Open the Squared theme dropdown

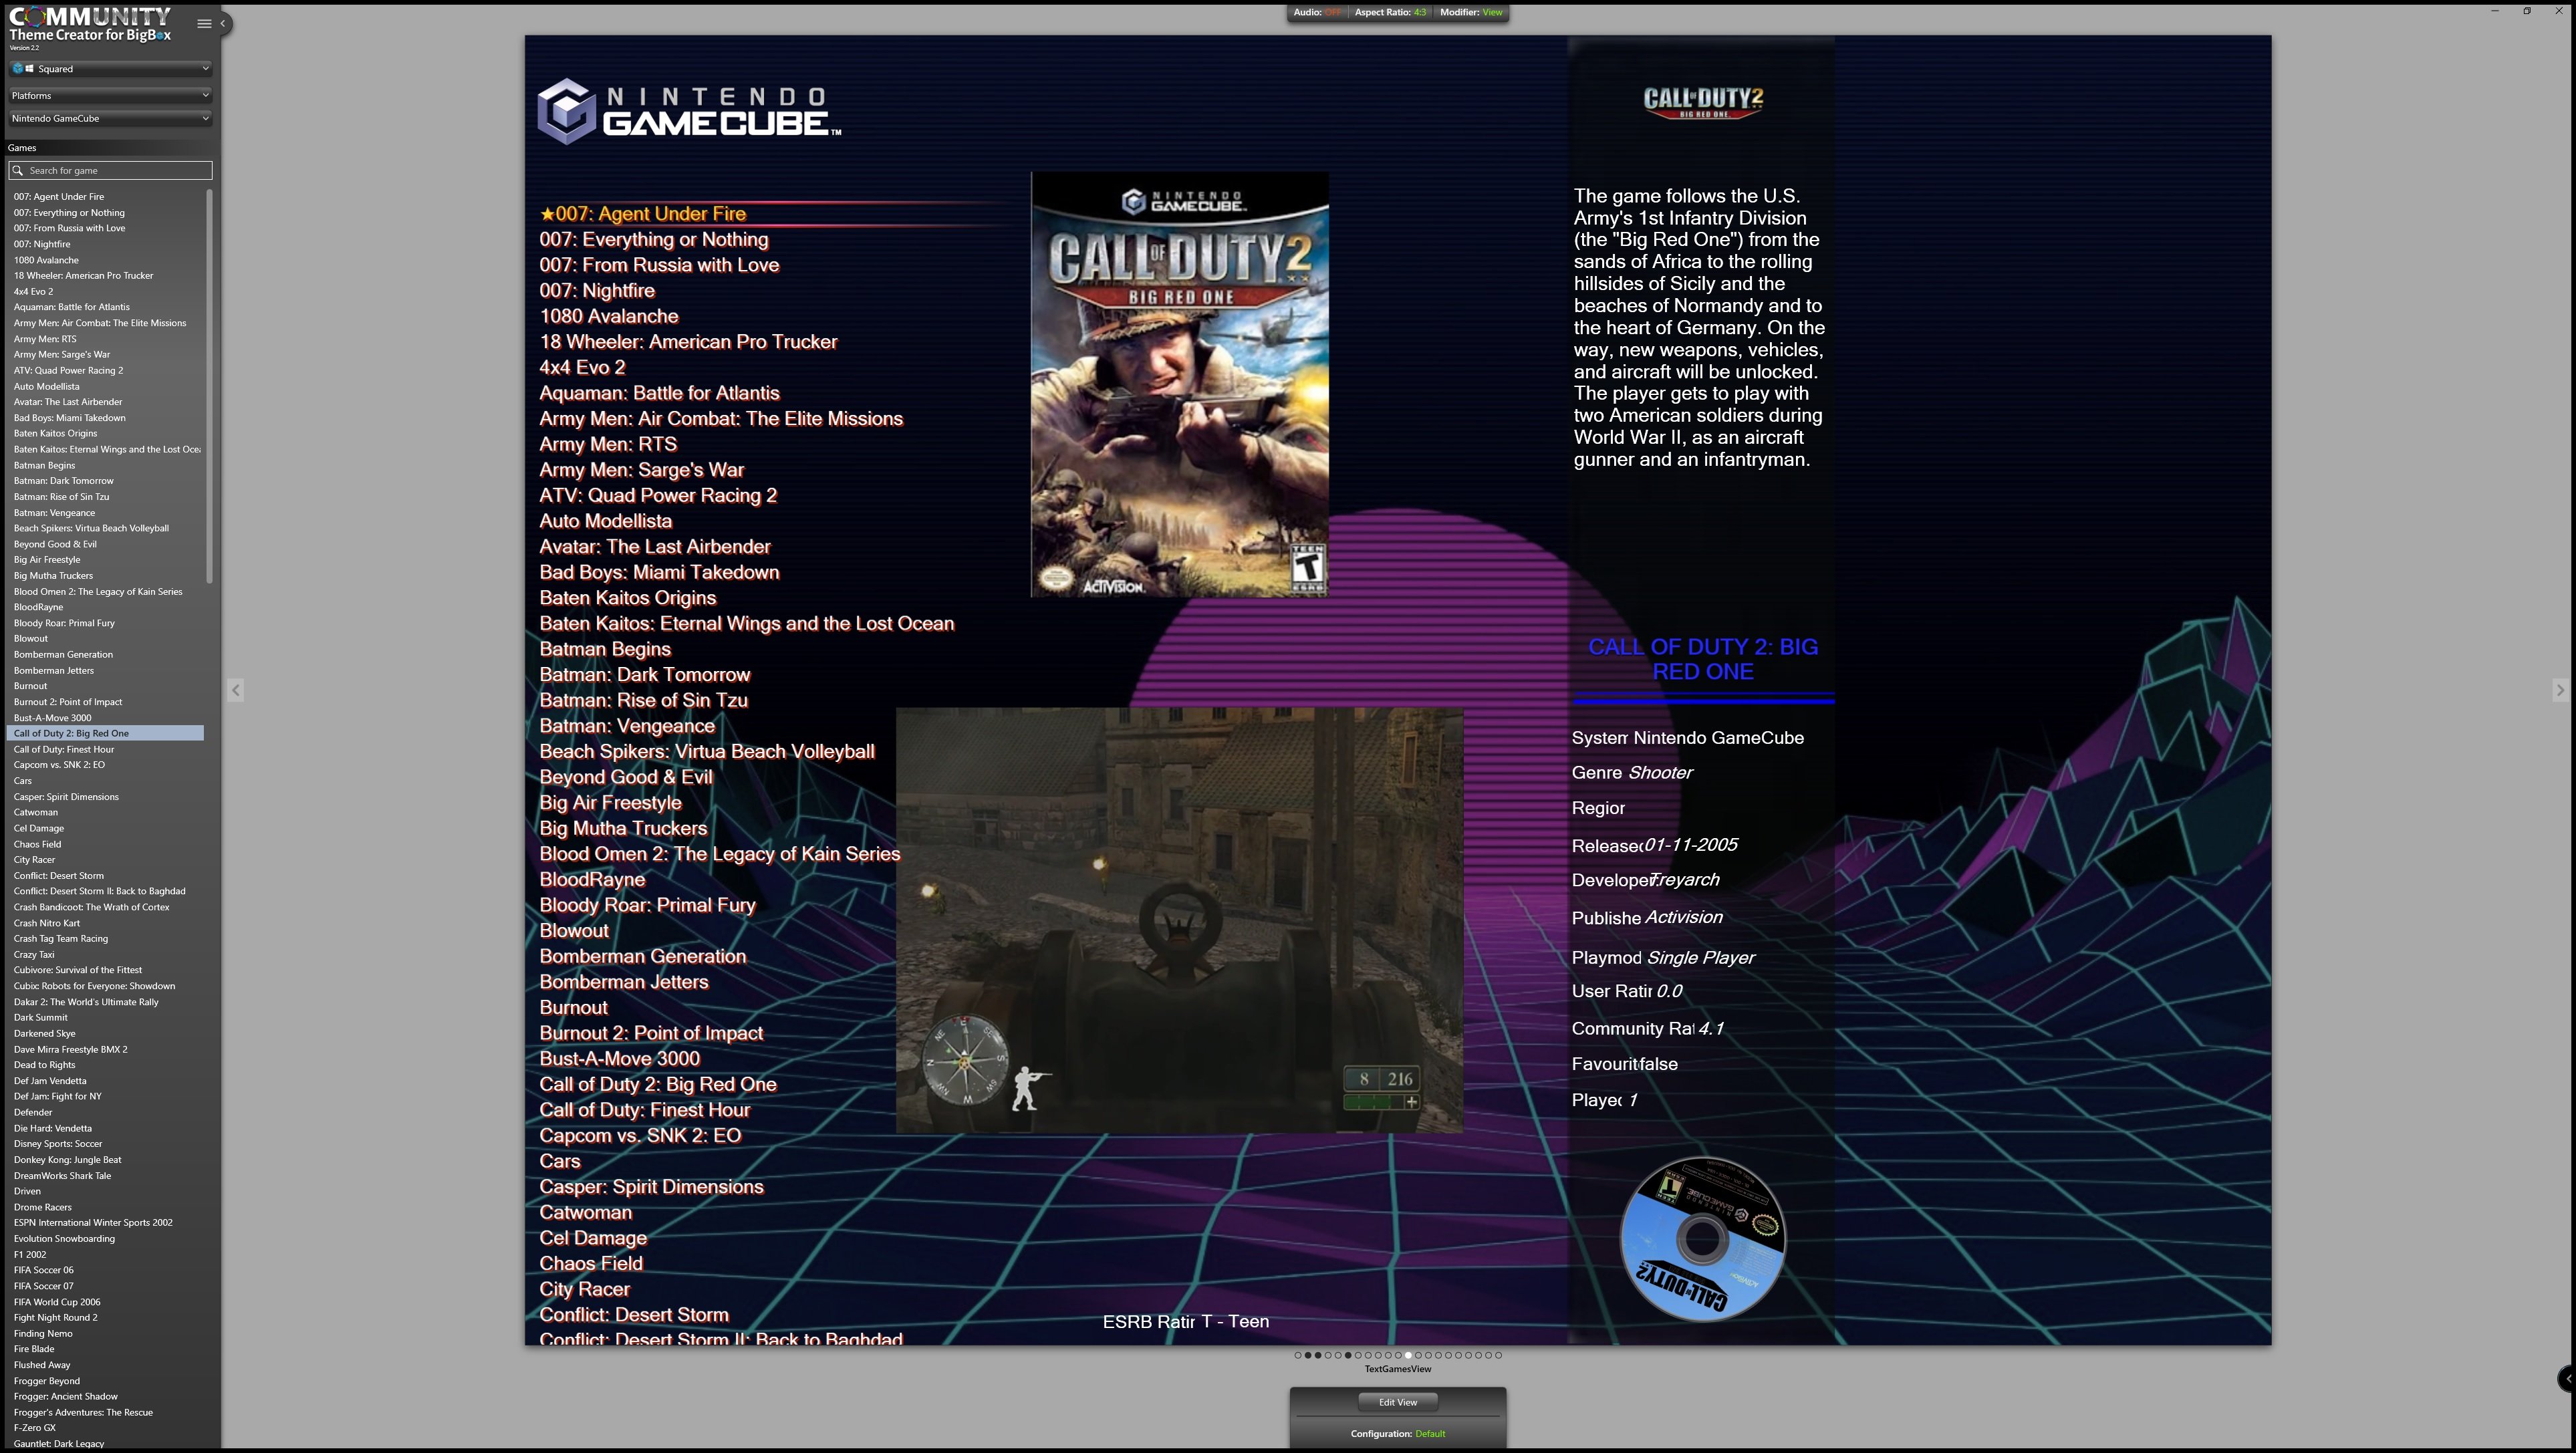(x=110, y=69)
